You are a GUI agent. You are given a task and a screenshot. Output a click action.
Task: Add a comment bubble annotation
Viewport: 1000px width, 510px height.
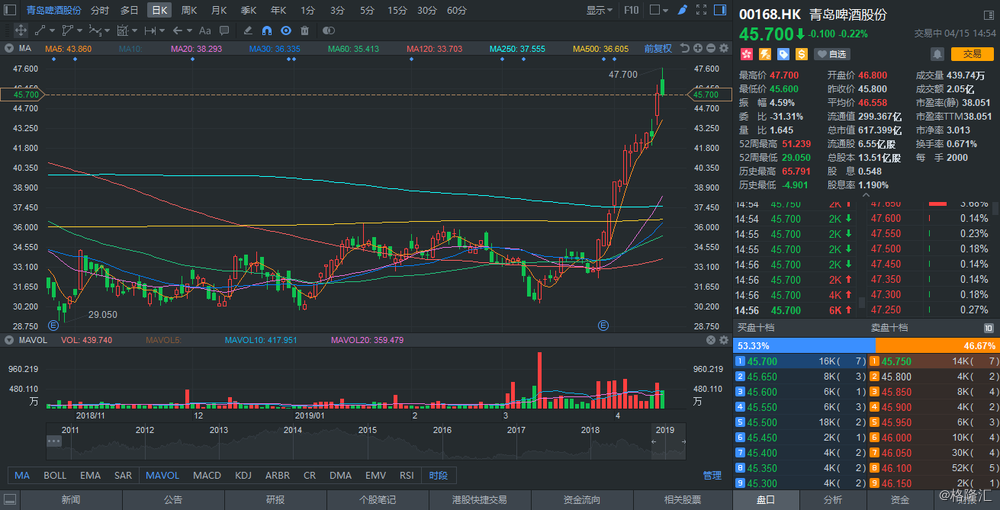(x=224, y=30)
